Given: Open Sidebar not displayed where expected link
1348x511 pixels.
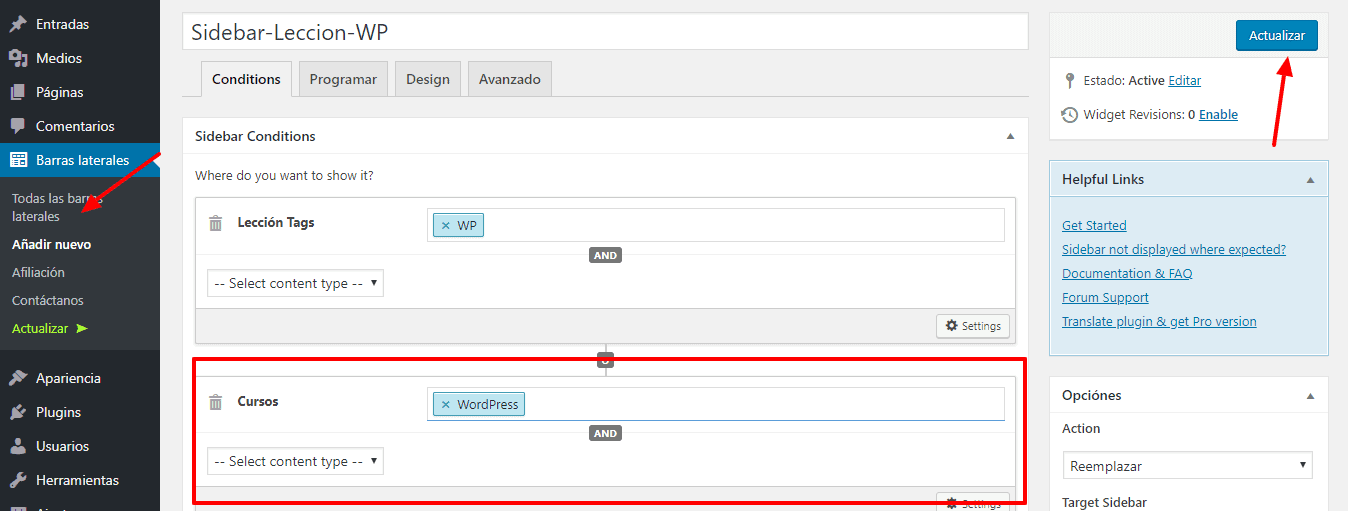Looking at the screenshot, I should point(1174,250).
